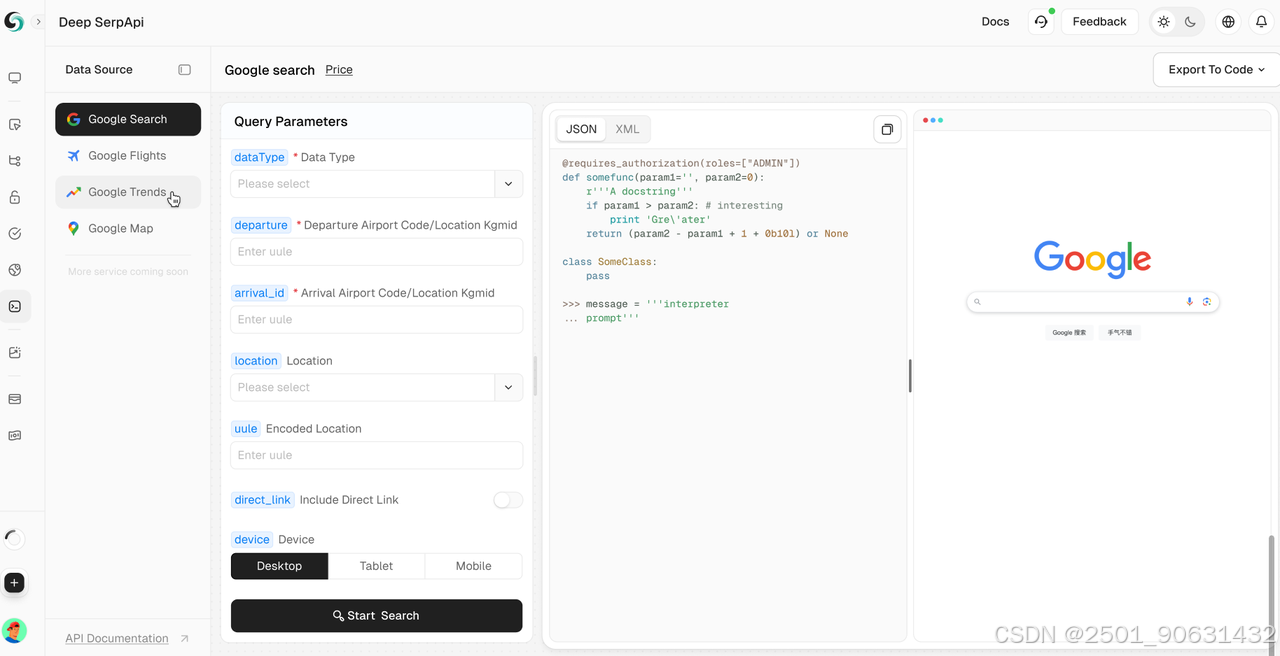Click the location parameter tag
1280x656 pixels.
[x=256, y=361]
